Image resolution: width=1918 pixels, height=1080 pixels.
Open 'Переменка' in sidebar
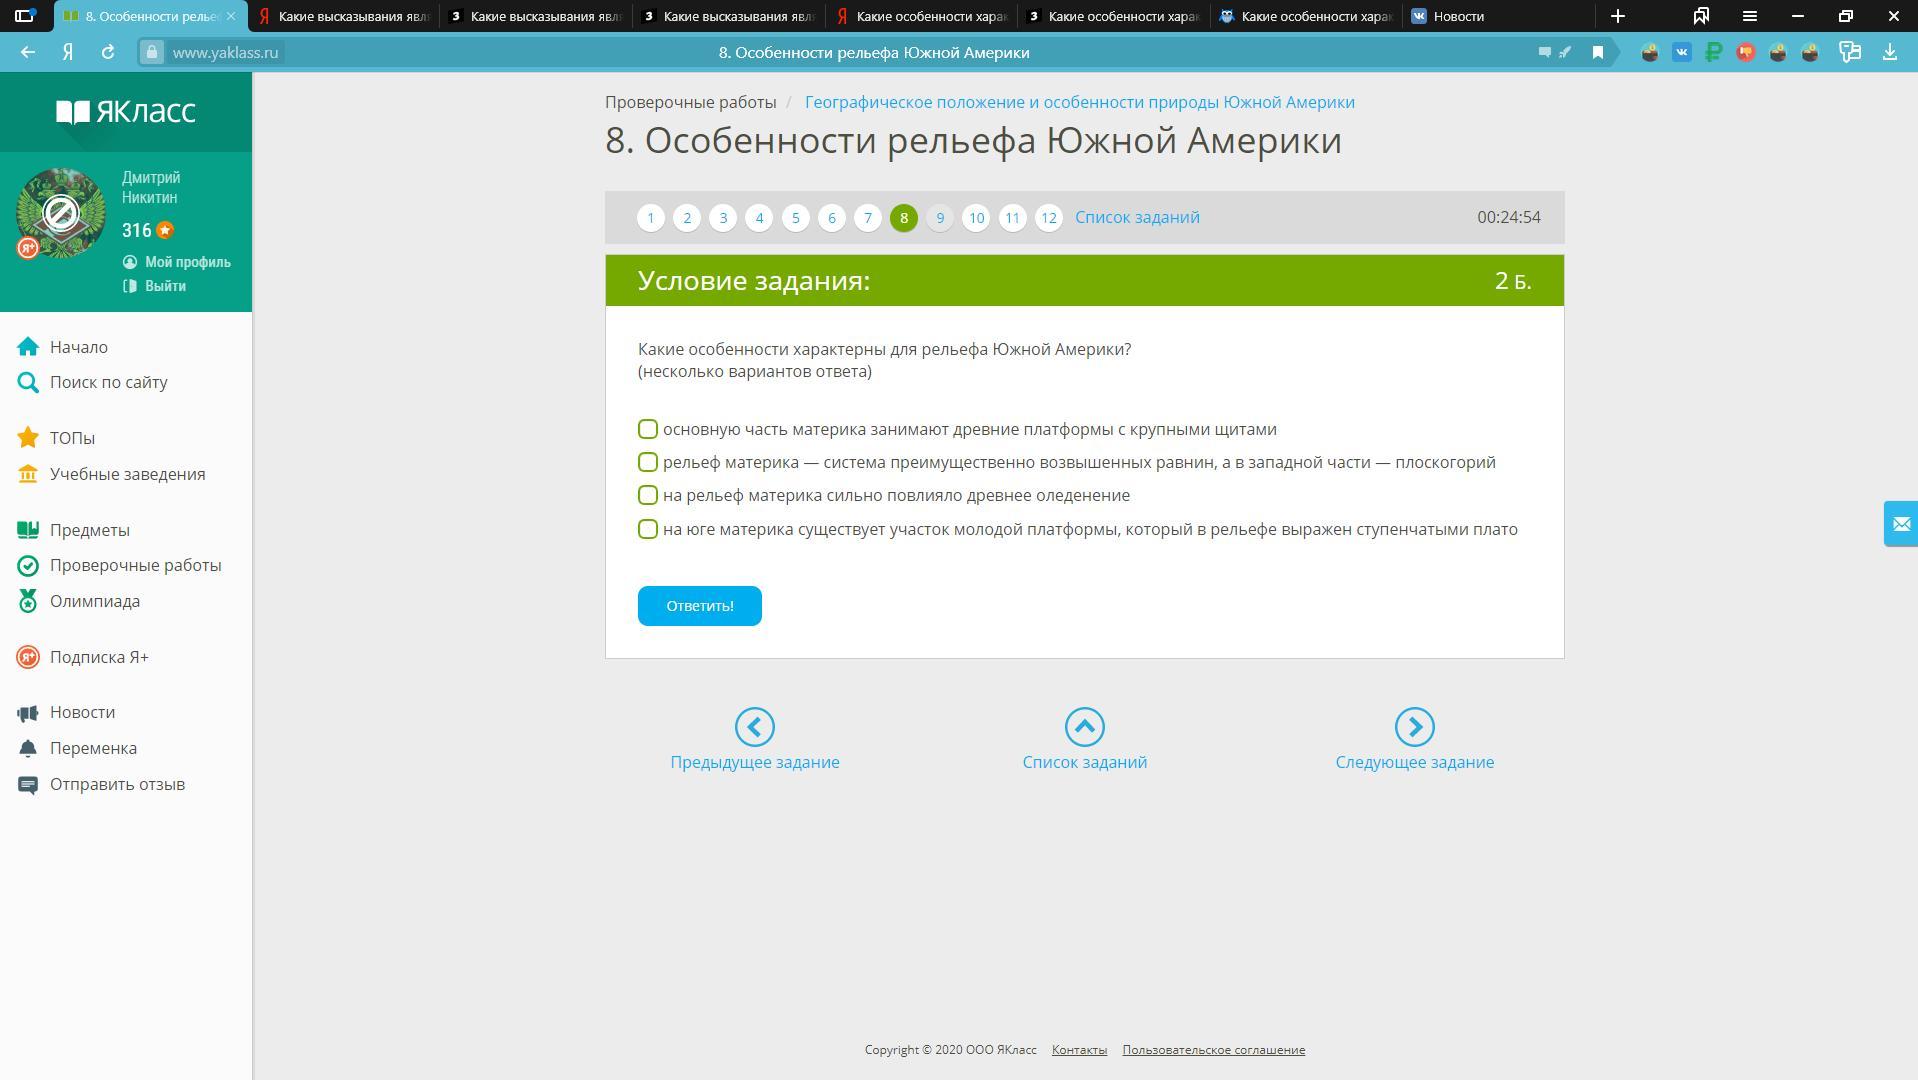pyautogui.click(x=77, y=748)
